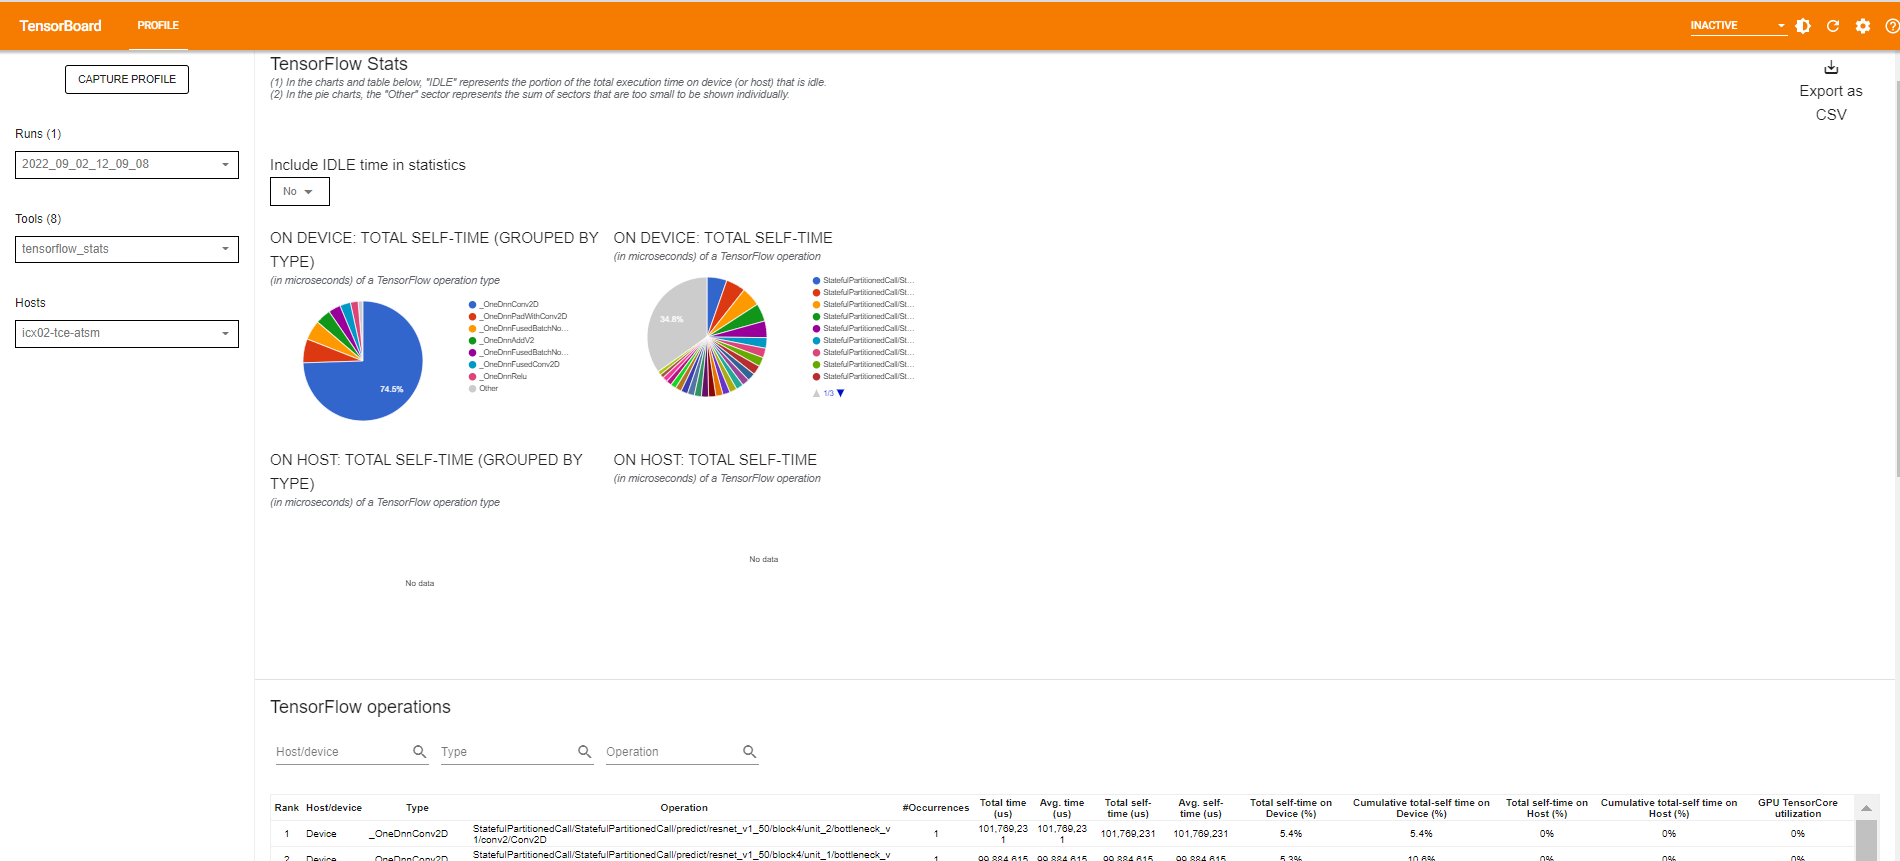1900x861 pixels.
Task: Toggle the light/dark theme icon
Action: click(1803, 26)
